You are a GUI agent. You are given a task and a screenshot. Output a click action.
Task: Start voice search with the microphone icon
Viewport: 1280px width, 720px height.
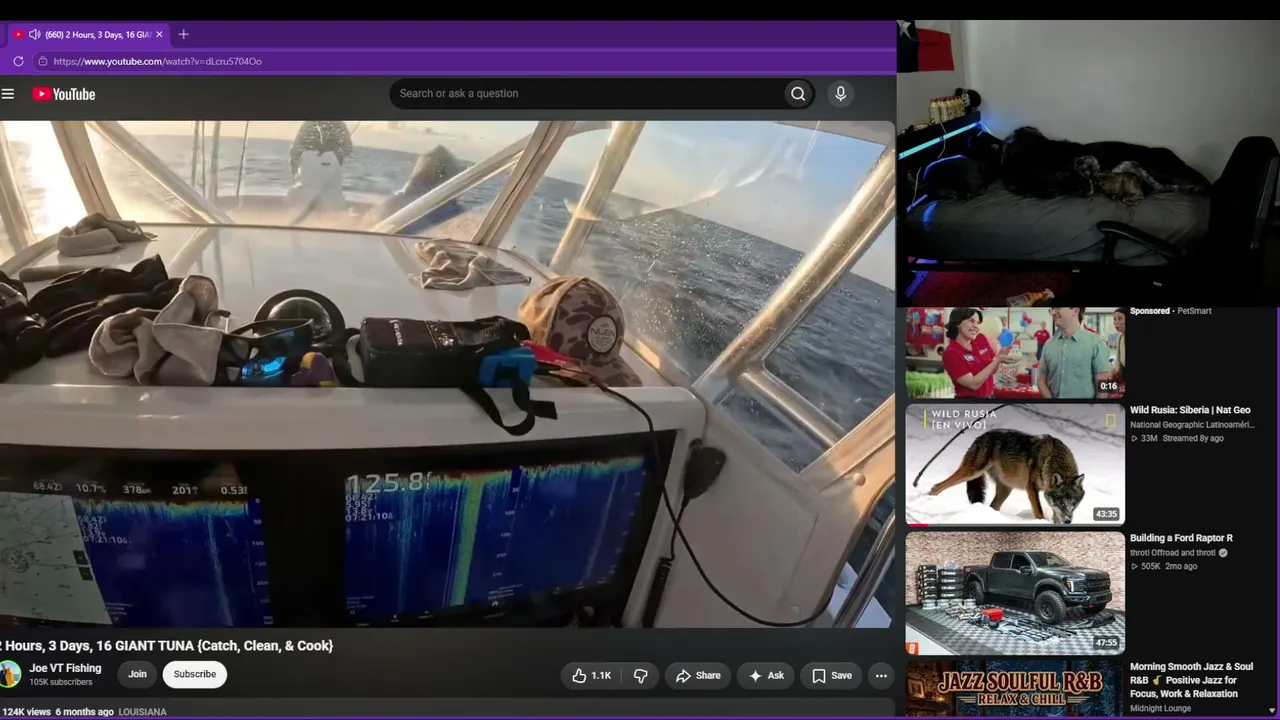click(840, 94)
